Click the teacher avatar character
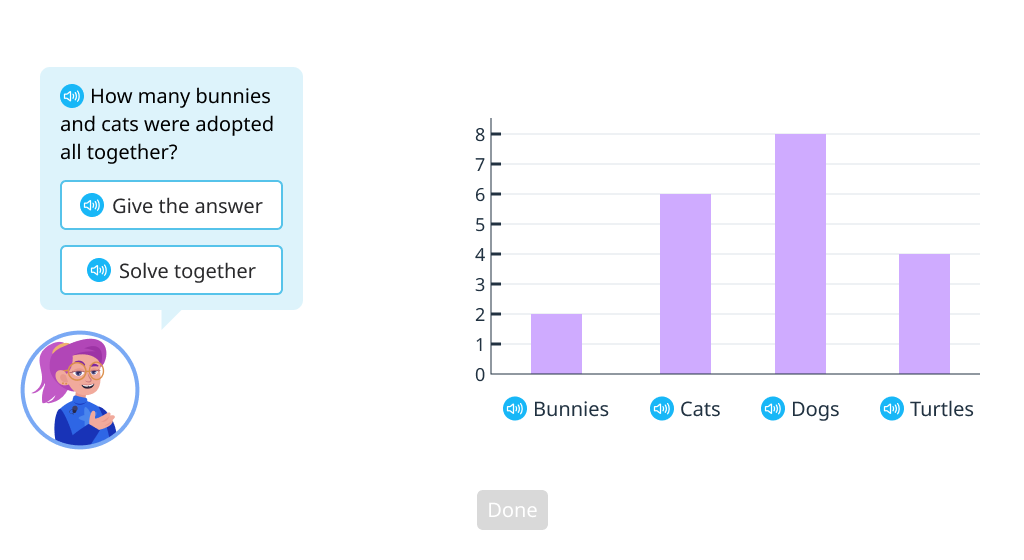The height and width of the screenshot is (560, 1024). pos(80,391)
